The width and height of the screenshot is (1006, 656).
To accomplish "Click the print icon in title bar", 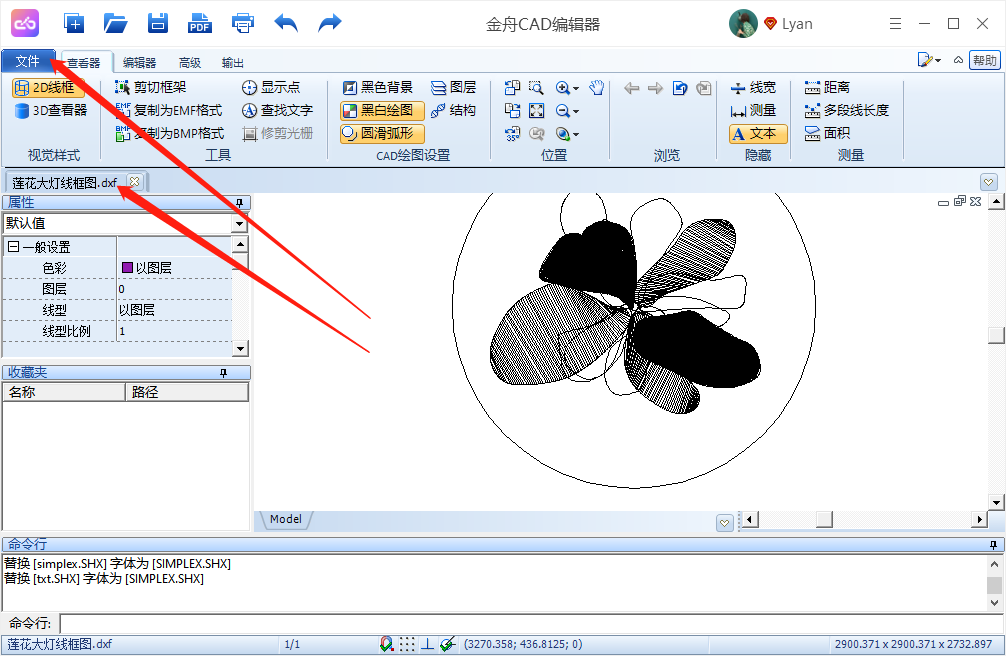I will click(242, 23).
